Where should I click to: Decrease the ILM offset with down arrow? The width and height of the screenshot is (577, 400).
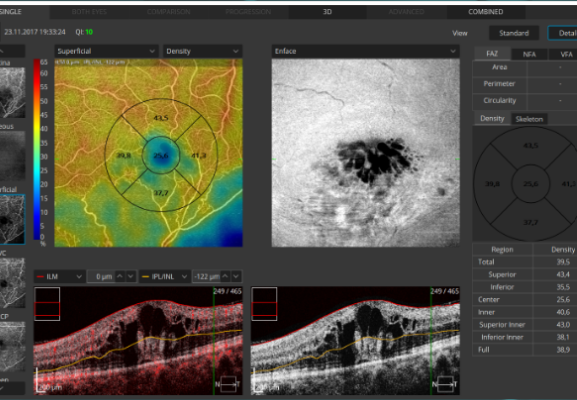tap(131, 276)
